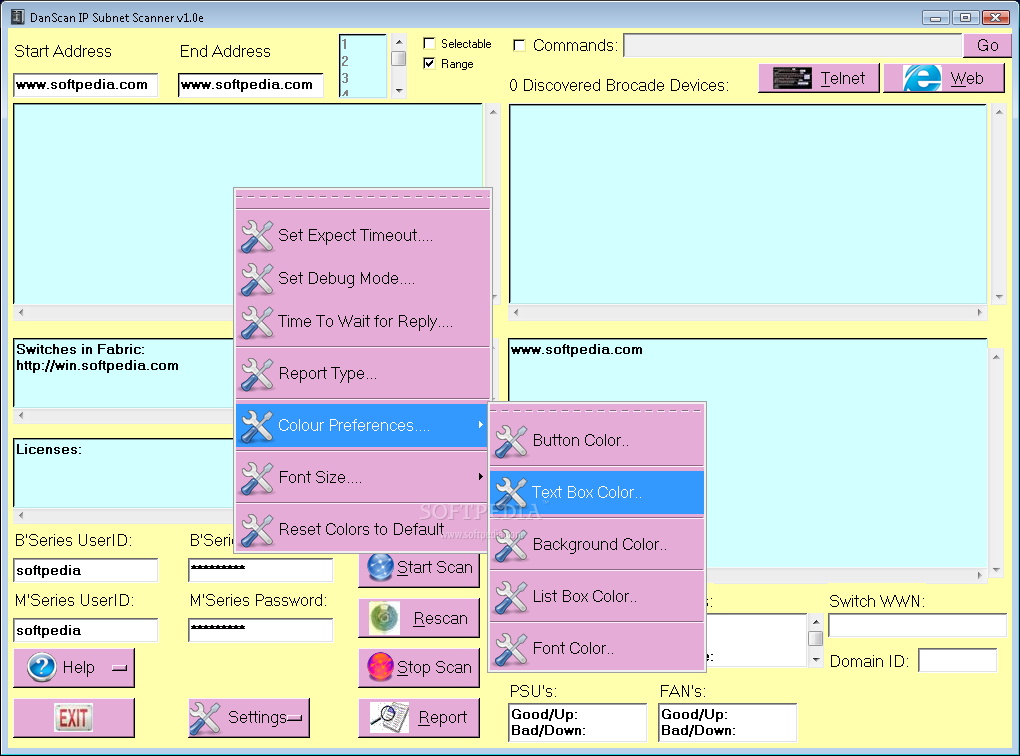
Task: Click the magnifier document icon on Report
Action: pyautogui.click(x=389, y=717)
